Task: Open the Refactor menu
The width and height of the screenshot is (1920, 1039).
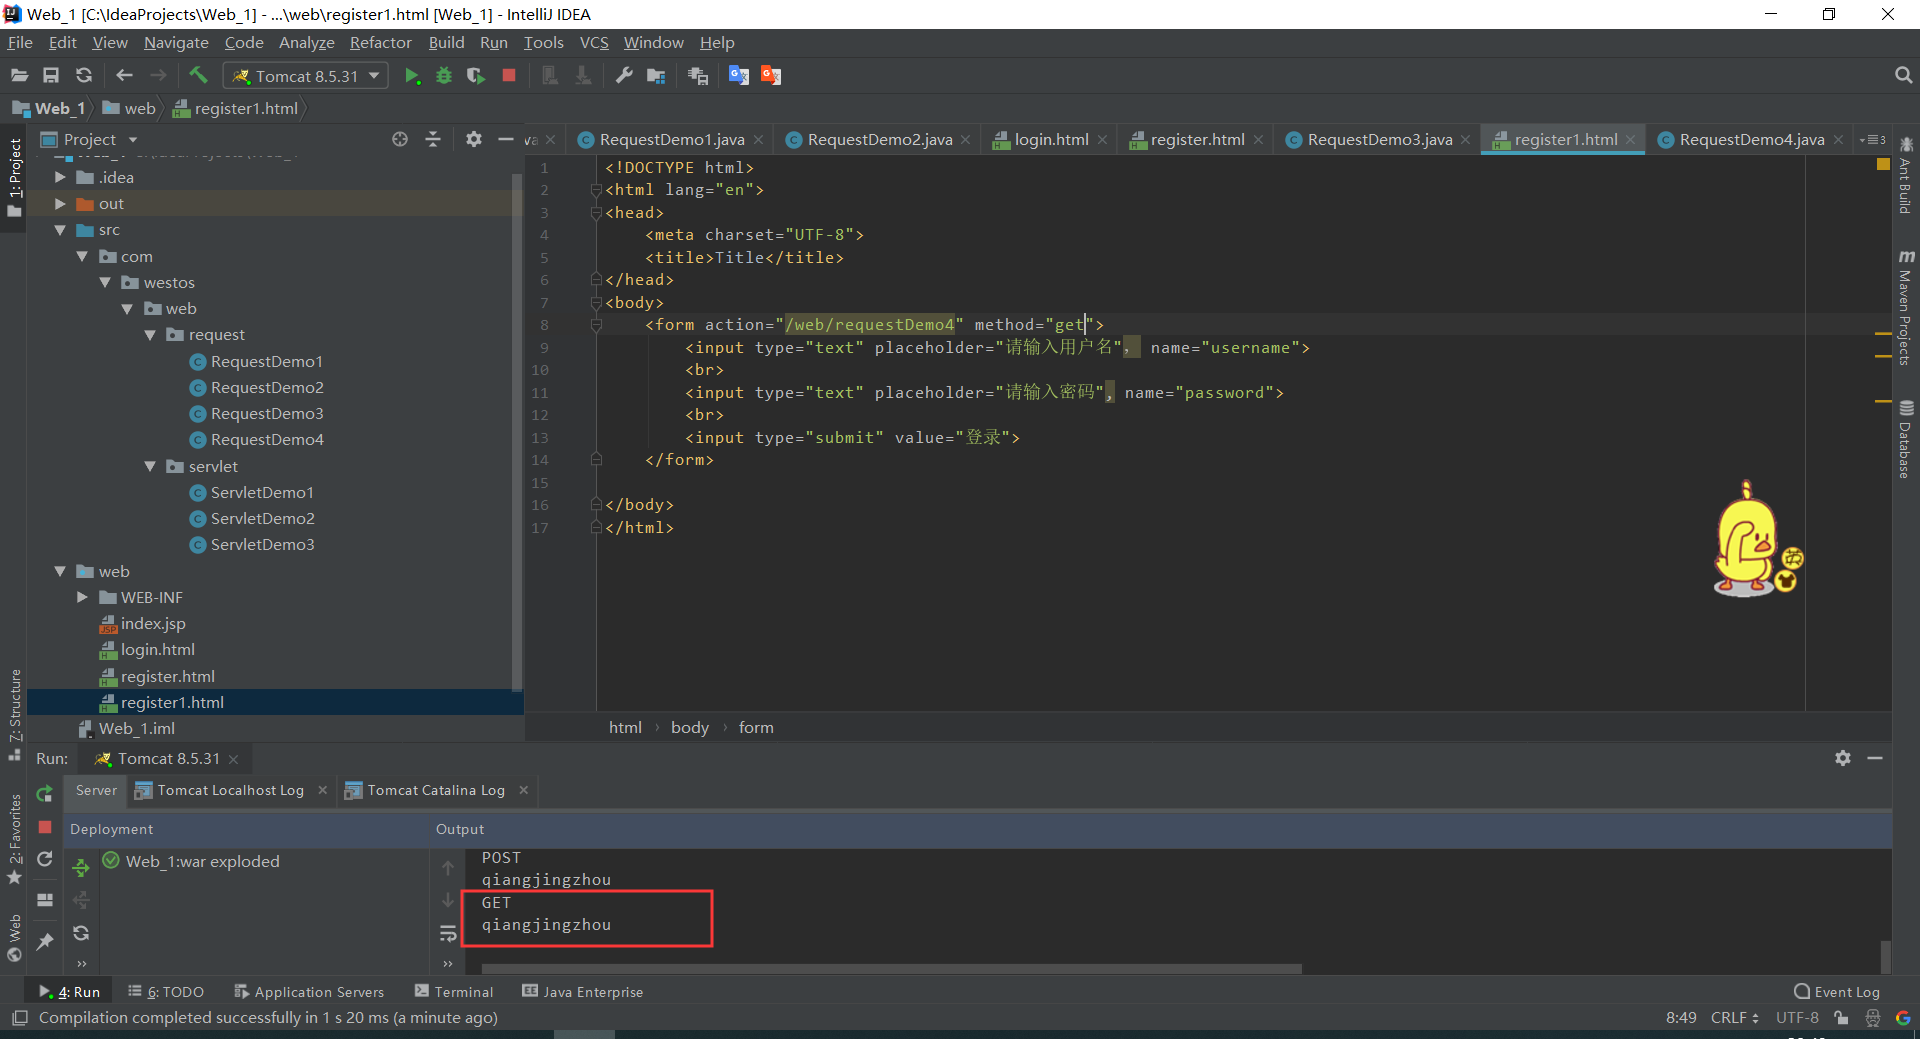Action: point(380,42)
